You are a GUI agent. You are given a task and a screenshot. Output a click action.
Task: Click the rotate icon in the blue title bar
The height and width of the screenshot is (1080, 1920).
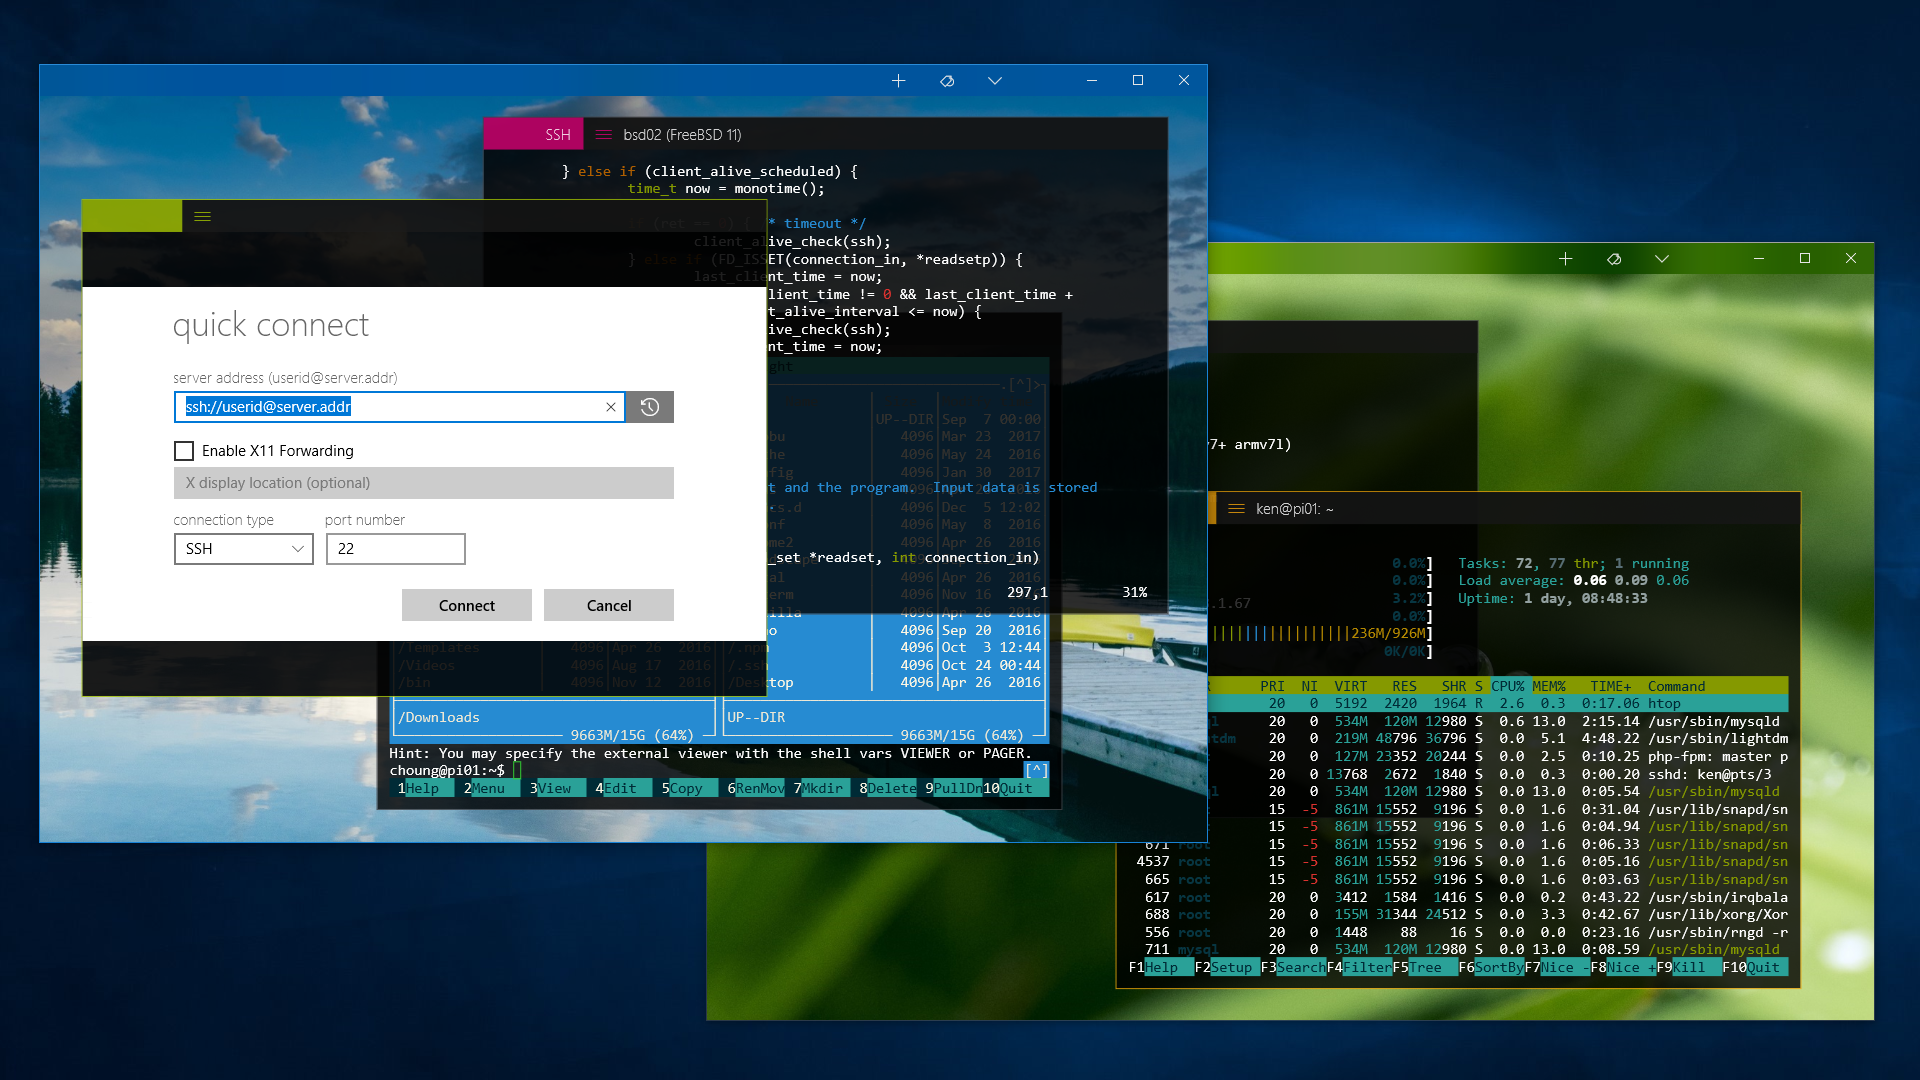946,81
